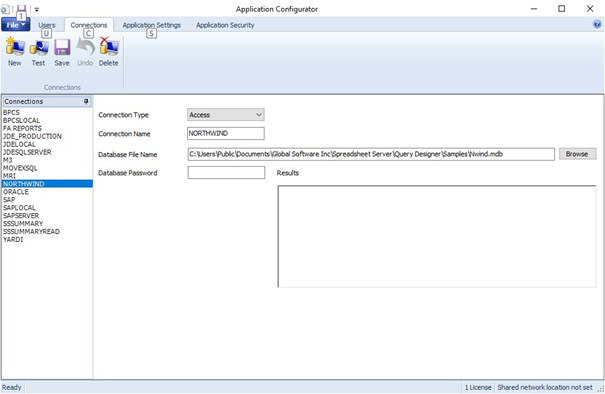The width and height of the screenshot is (605, 394).
Task: Click Shared network location not set status
Action: [x=545, y=387]
